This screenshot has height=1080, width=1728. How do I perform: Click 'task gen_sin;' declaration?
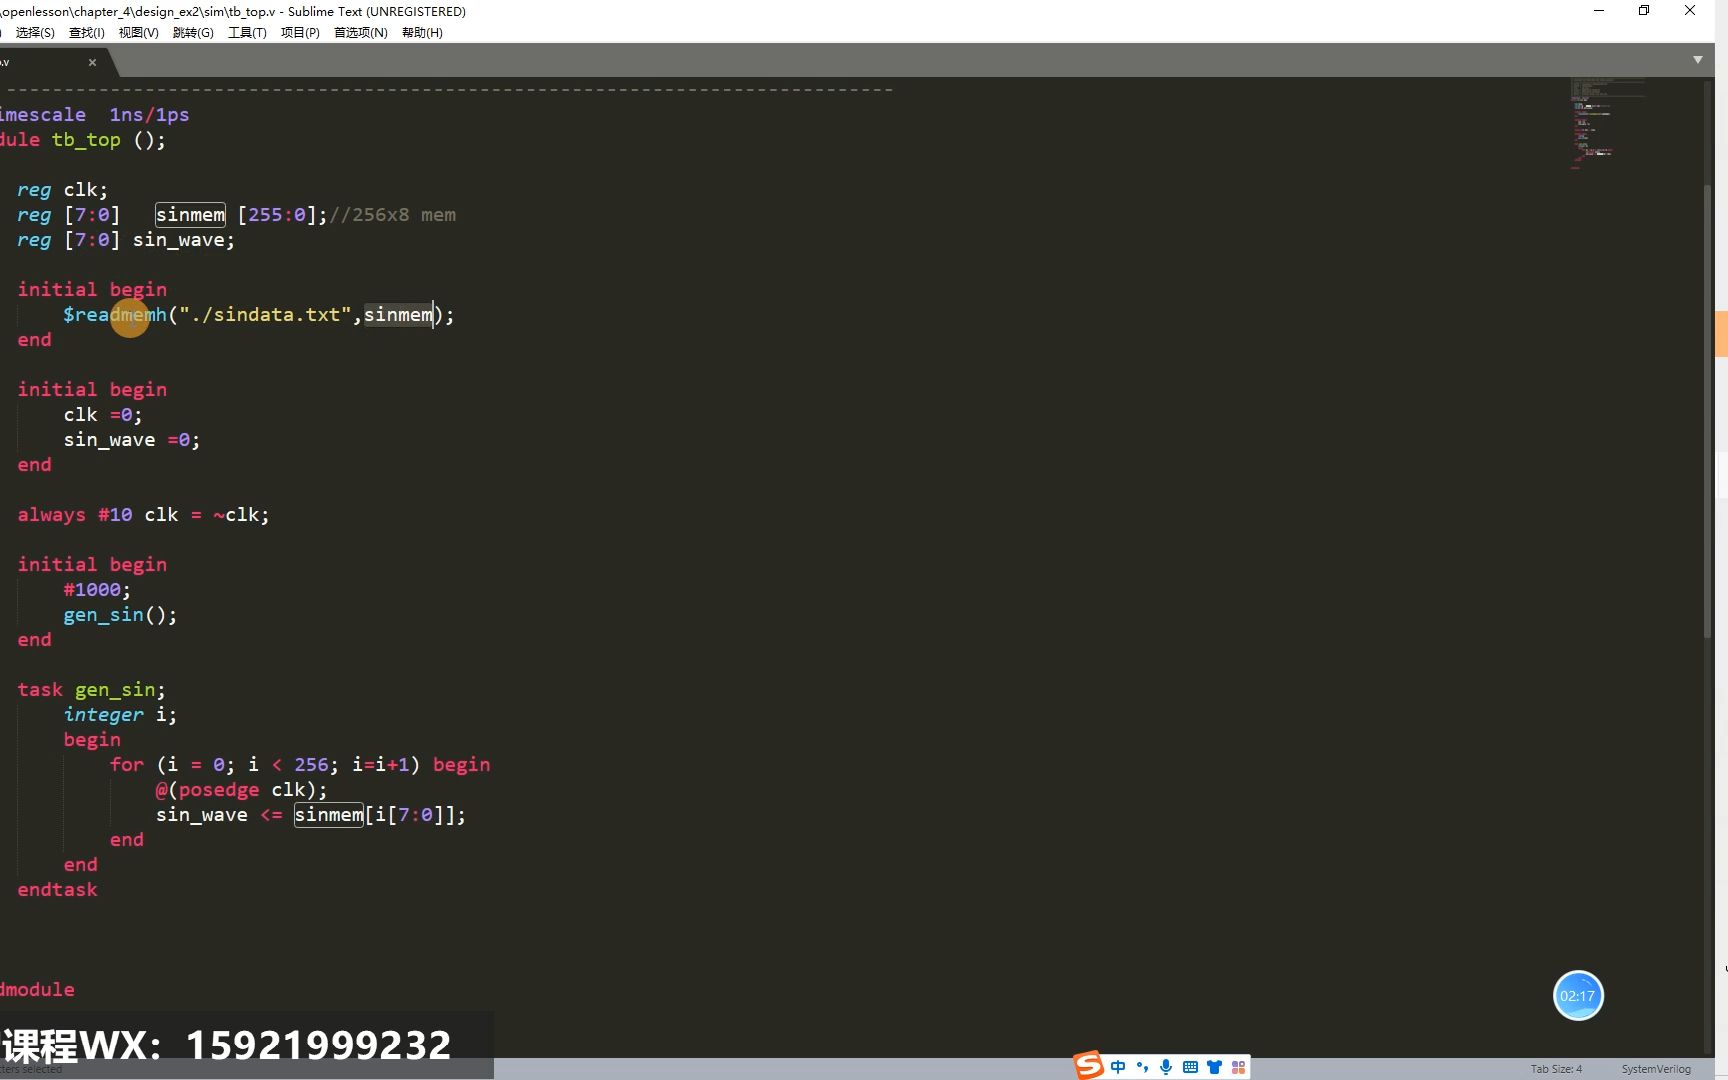click(x=91, y=690)
